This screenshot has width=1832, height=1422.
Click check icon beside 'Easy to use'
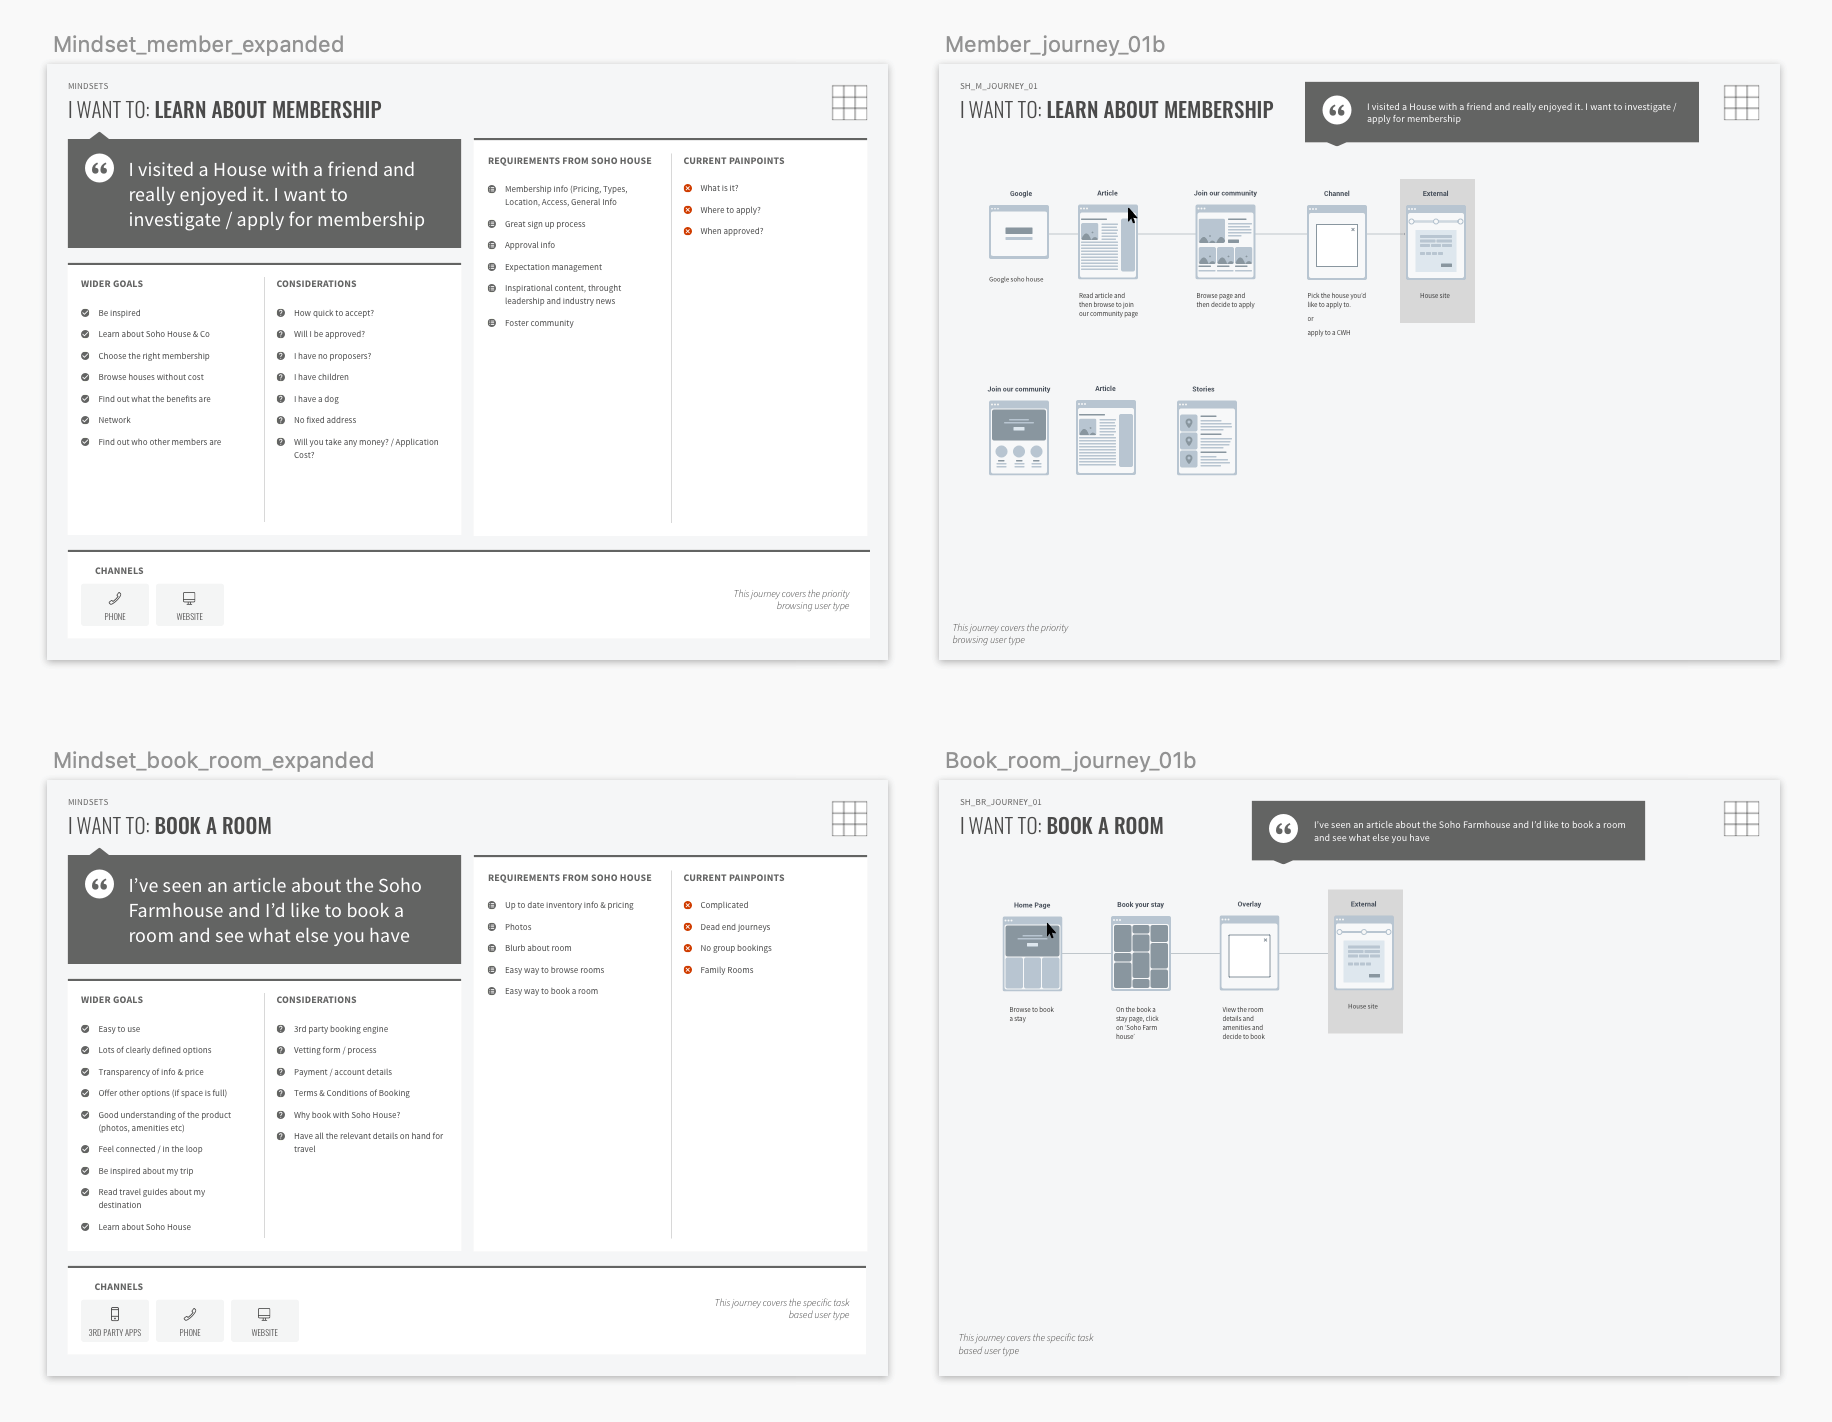tap(85, 1029)
